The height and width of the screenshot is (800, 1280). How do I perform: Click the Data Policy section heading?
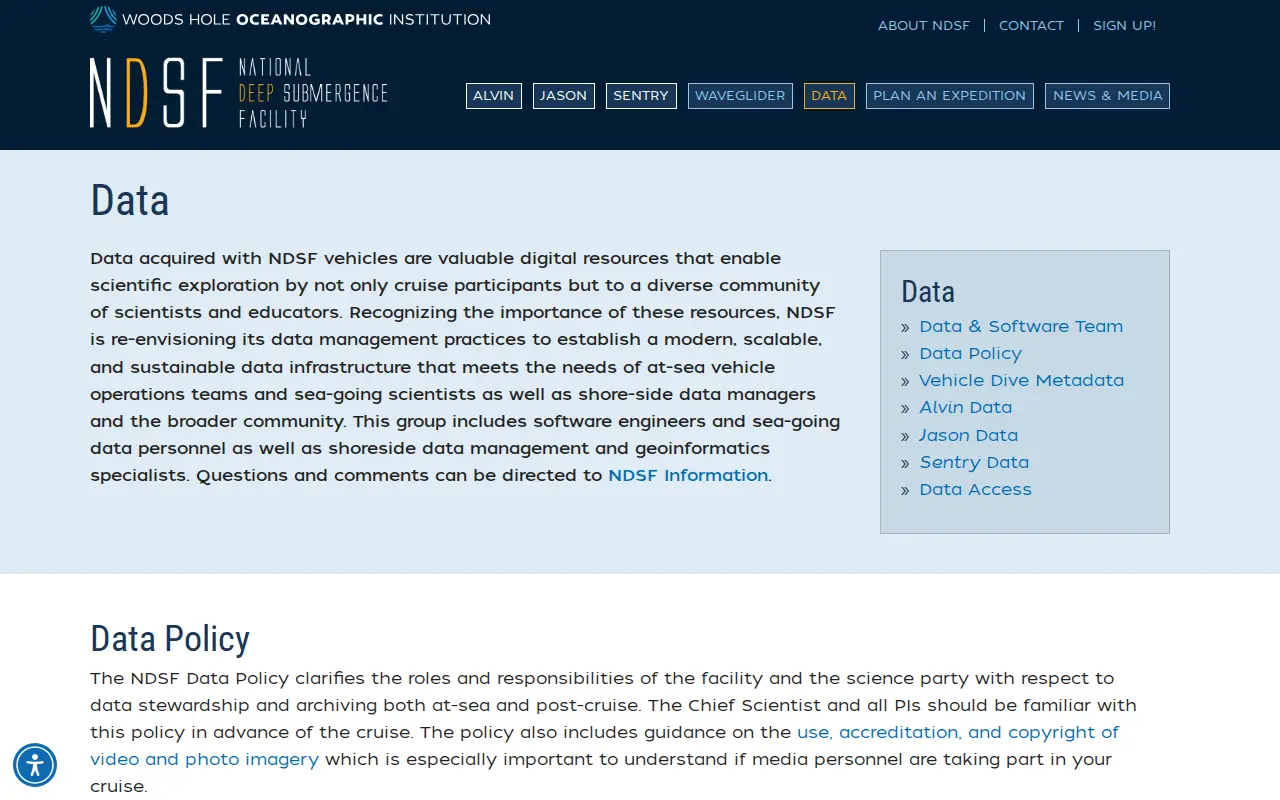point(170,638)
